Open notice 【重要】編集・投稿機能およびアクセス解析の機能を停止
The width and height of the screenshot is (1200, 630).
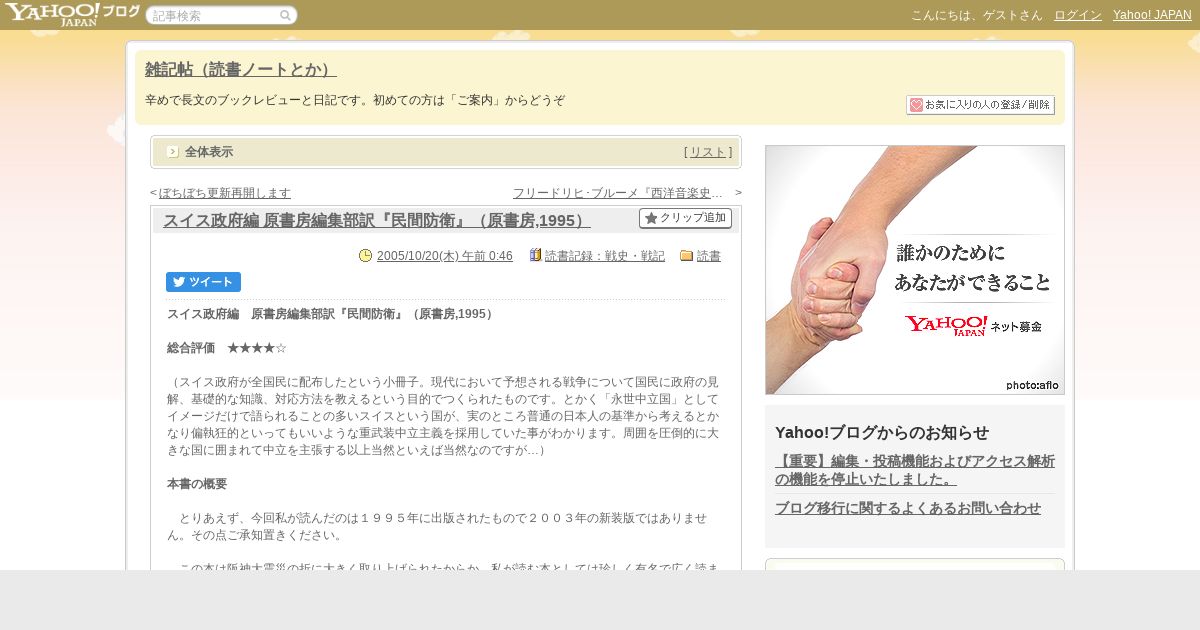[x=915, y=470]
